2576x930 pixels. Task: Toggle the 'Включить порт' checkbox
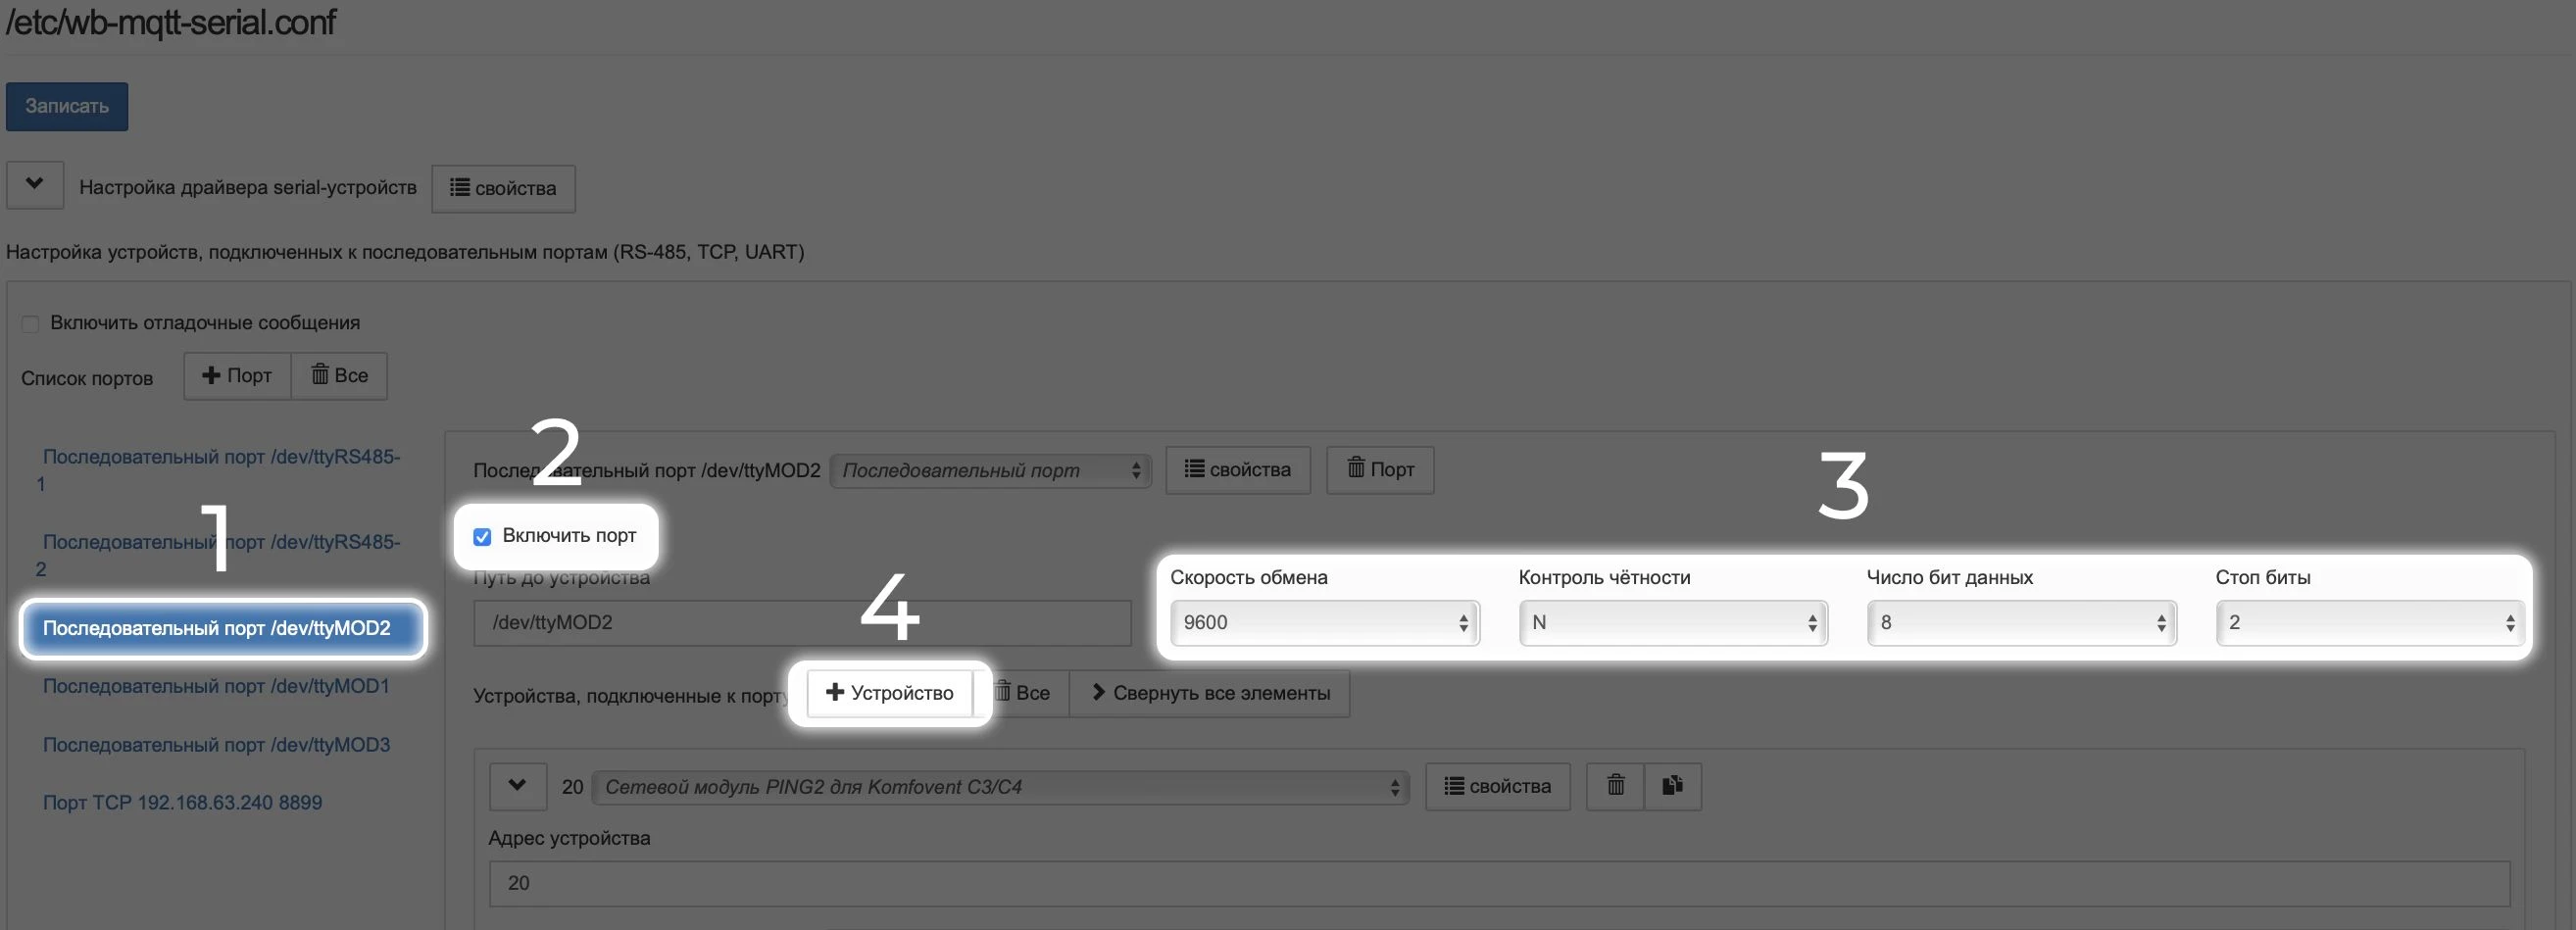pyautogui.click(x=482, y=537)
